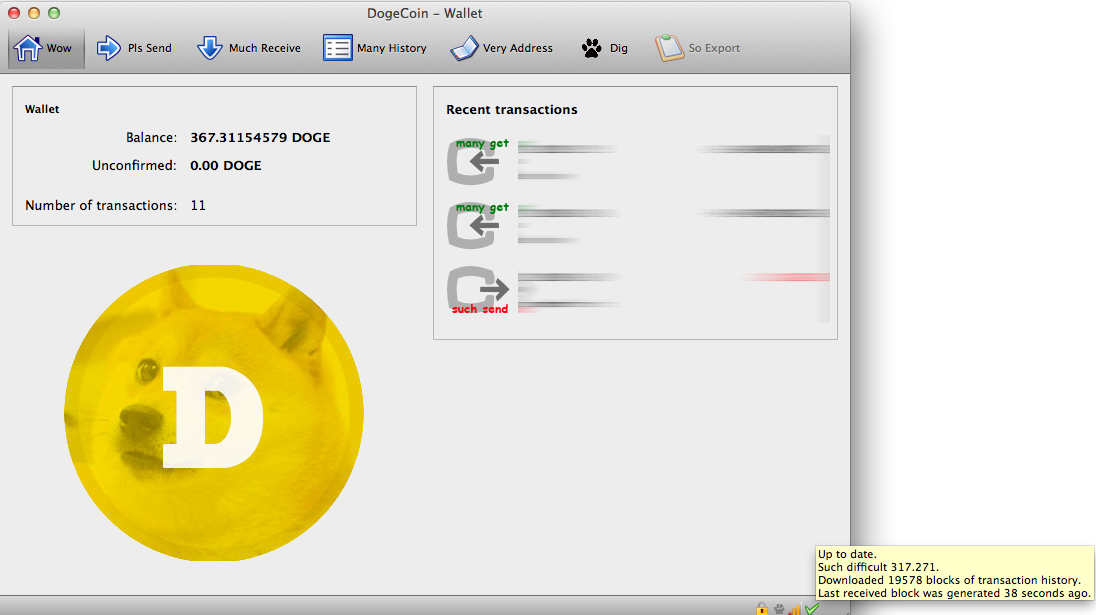Click the wallet encryption lock icon
Screen dimensions: 1096x615
pyautogui.click(x=762, y=609)
